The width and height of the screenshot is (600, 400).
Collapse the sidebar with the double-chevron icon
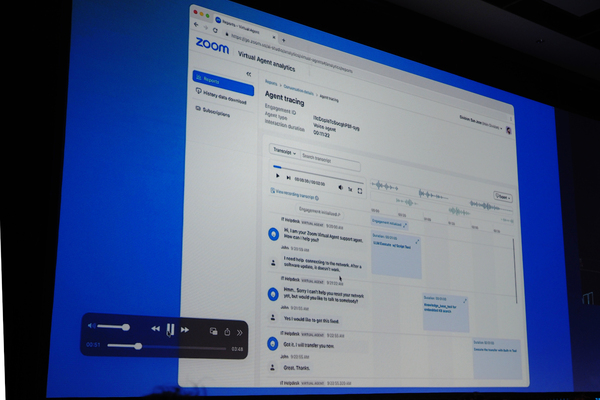[249, 74]
